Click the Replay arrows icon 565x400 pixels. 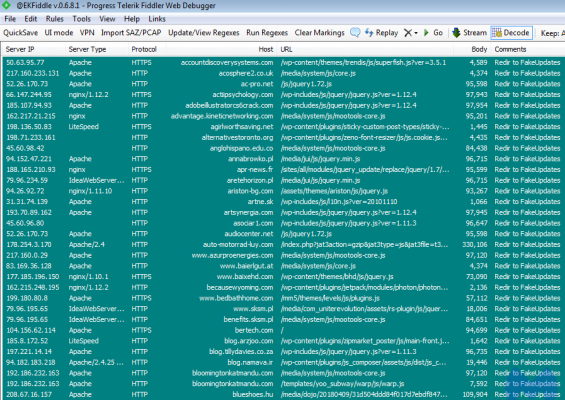point(369,33)
